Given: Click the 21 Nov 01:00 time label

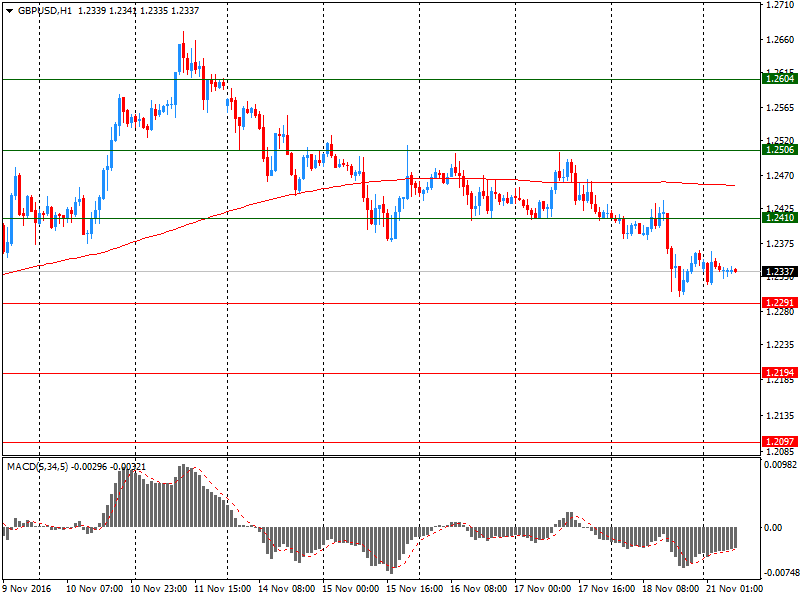Looking at the screenshot, I should [734, 589].
